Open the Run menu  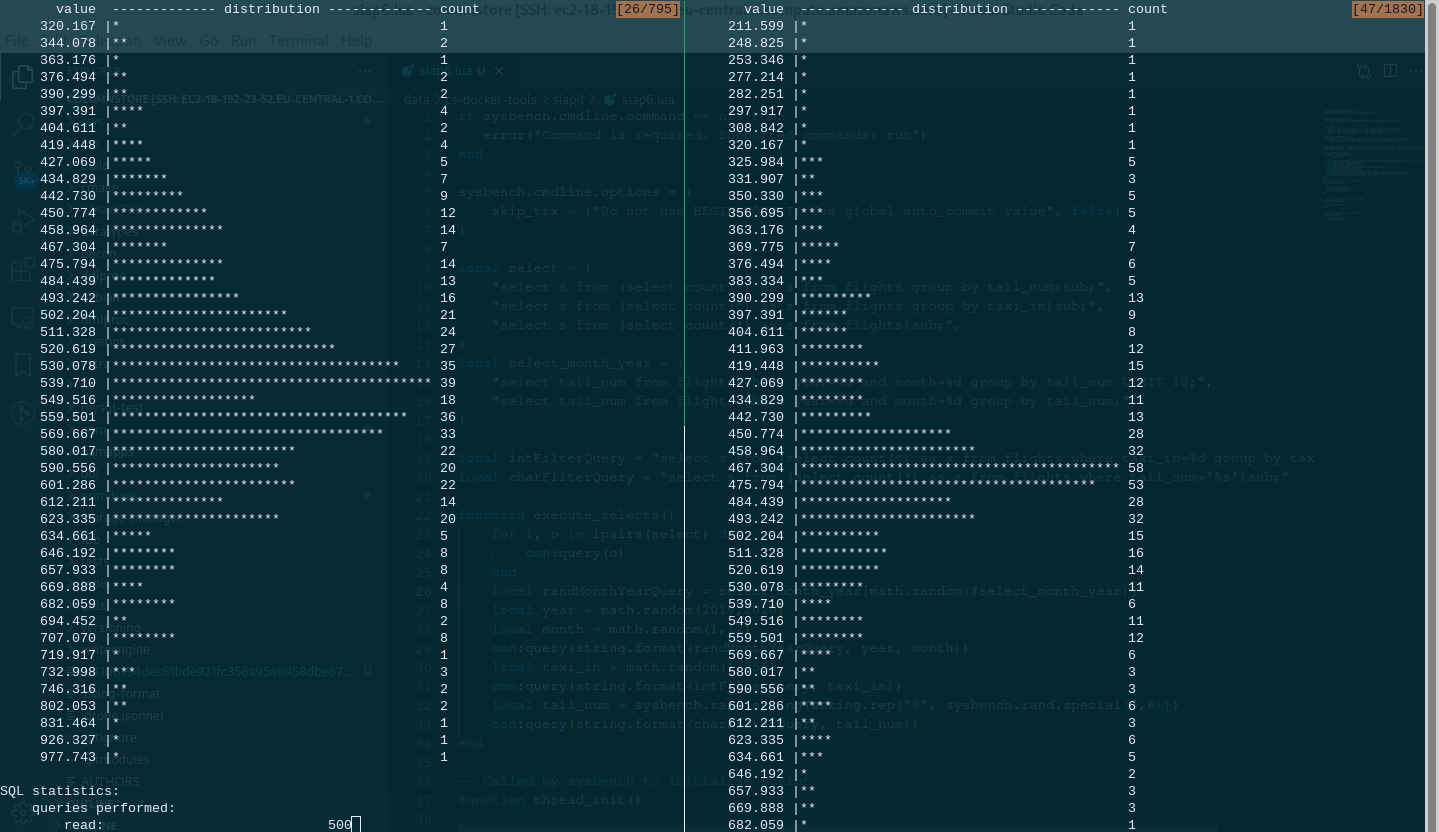point(243,41)
